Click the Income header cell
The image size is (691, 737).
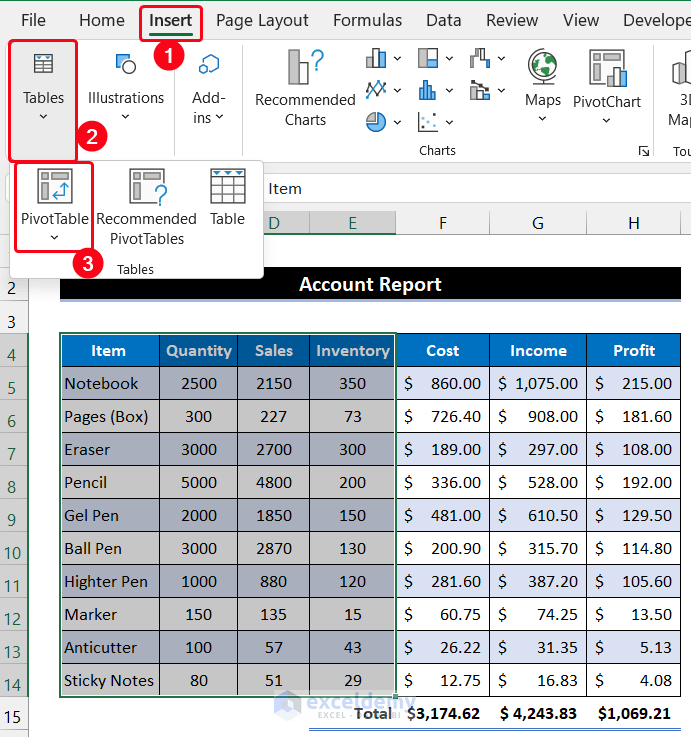(x=538, y=351)
